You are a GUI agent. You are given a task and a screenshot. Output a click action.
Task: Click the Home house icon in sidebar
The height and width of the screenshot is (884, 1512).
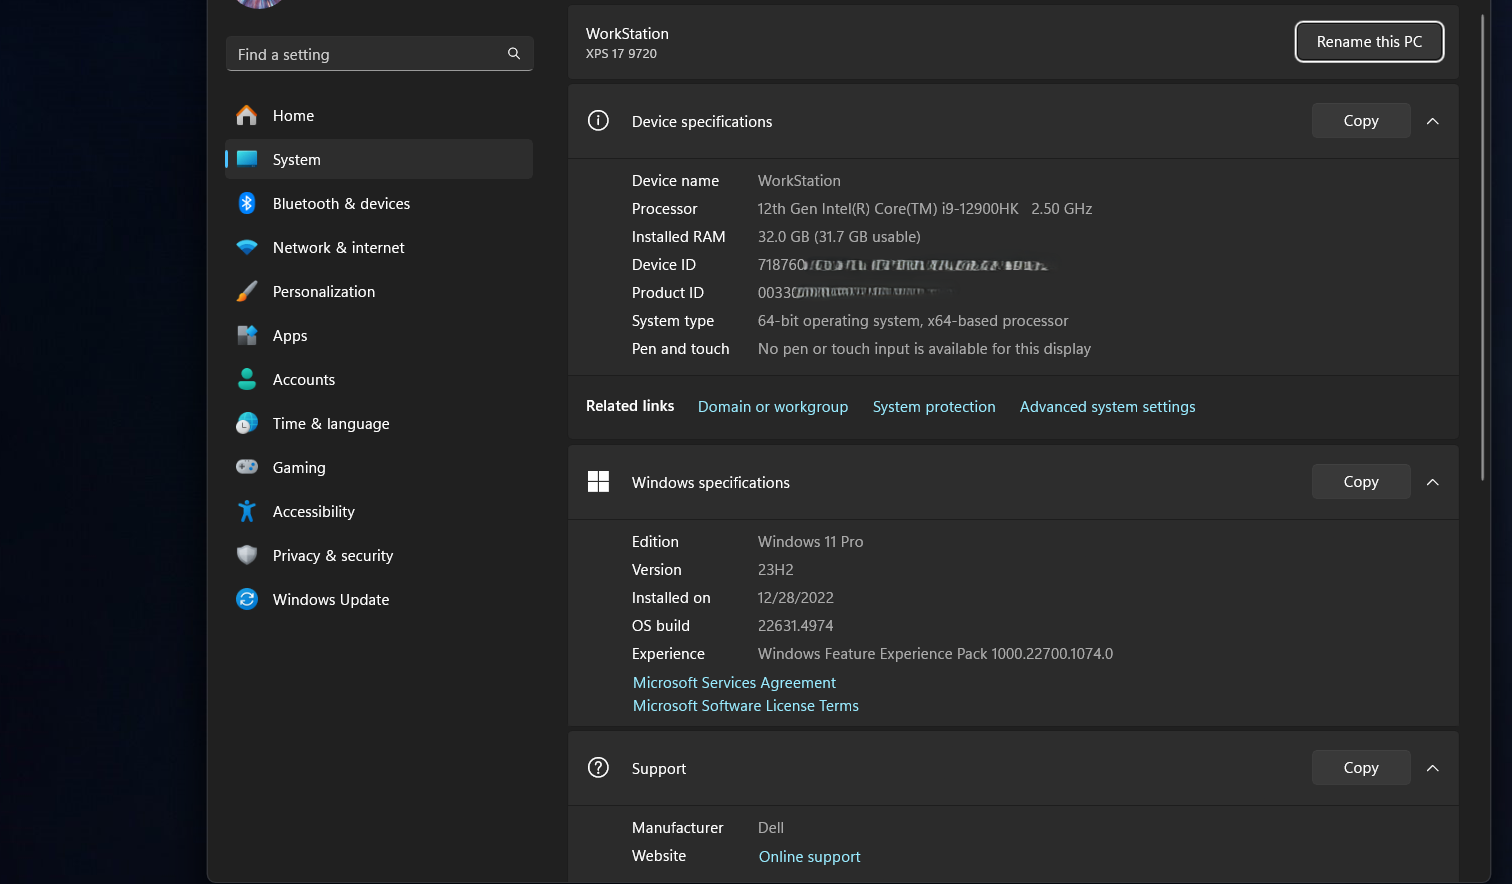point(247,115)
